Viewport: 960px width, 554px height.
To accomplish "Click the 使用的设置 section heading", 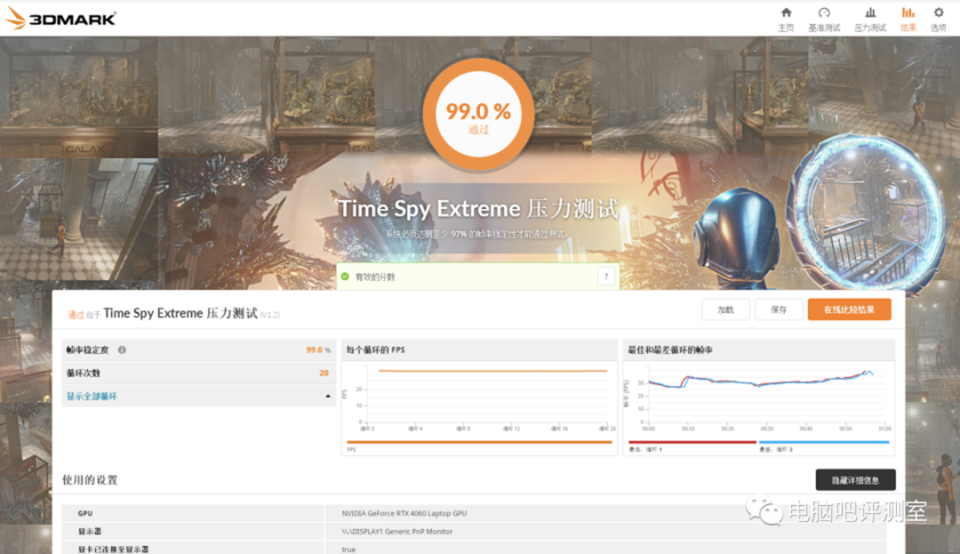I will click(x=90, y=480).
